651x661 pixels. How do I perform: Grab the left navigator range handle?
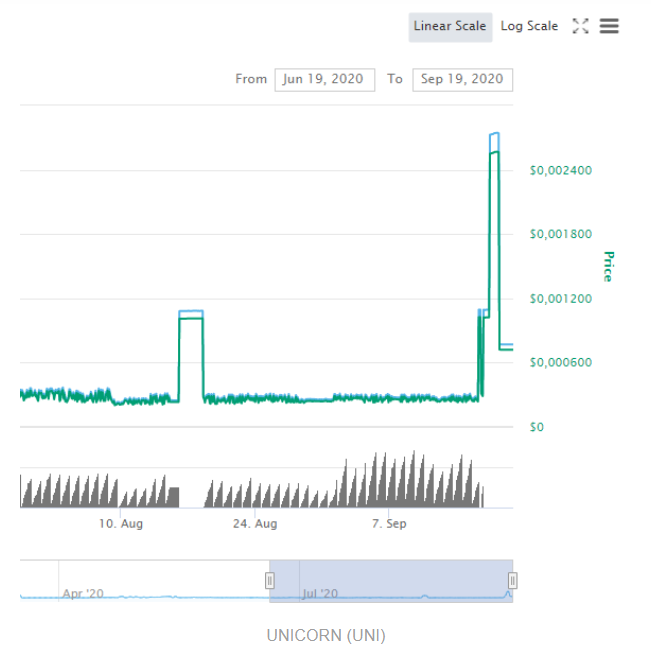[x=270, y=580]
